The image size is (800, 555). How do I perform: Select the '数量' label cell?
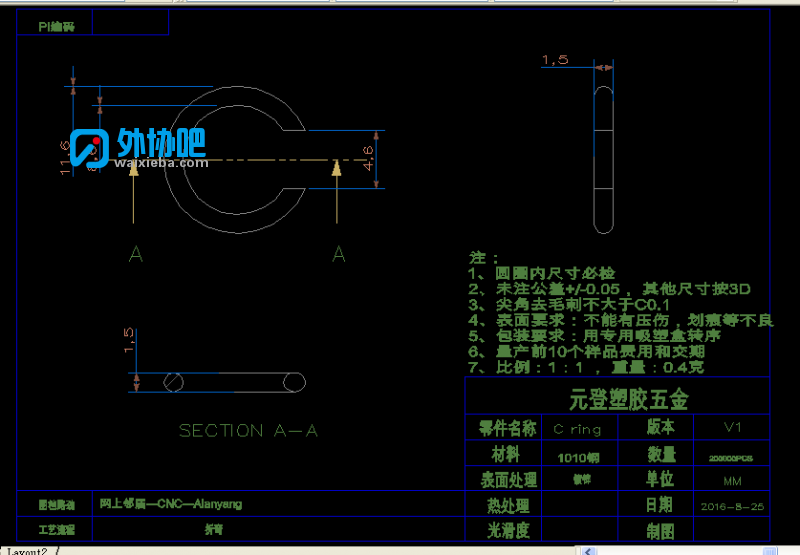point(662,454)
